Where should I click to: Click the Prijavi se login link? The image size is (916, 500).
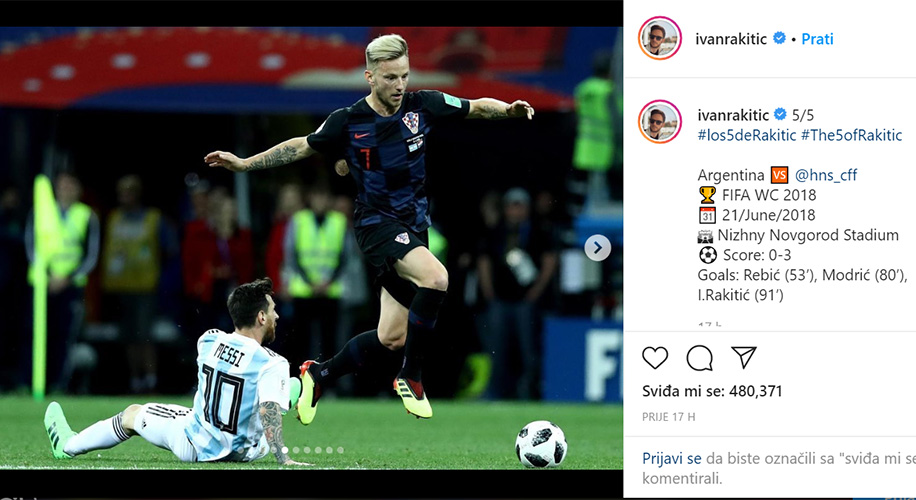tap(672, 459)
